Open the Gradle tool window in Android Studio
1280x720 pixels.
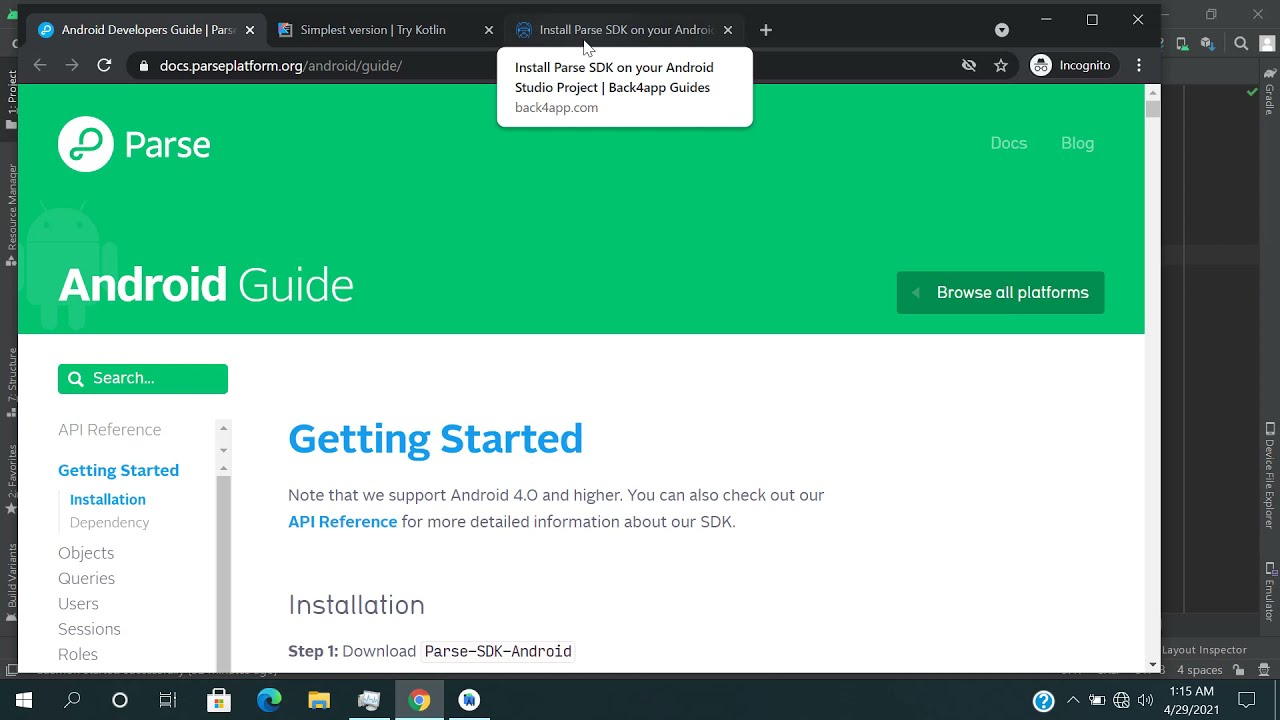coord(1270,92)
